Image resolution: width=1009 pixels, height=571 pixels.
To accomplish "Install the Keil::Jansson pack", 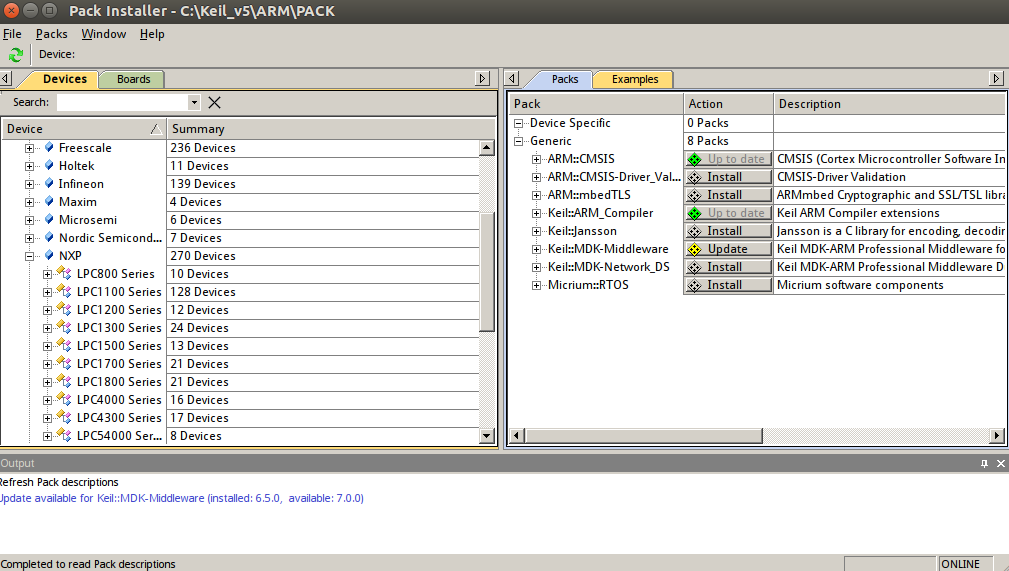I will click(728, 231).
